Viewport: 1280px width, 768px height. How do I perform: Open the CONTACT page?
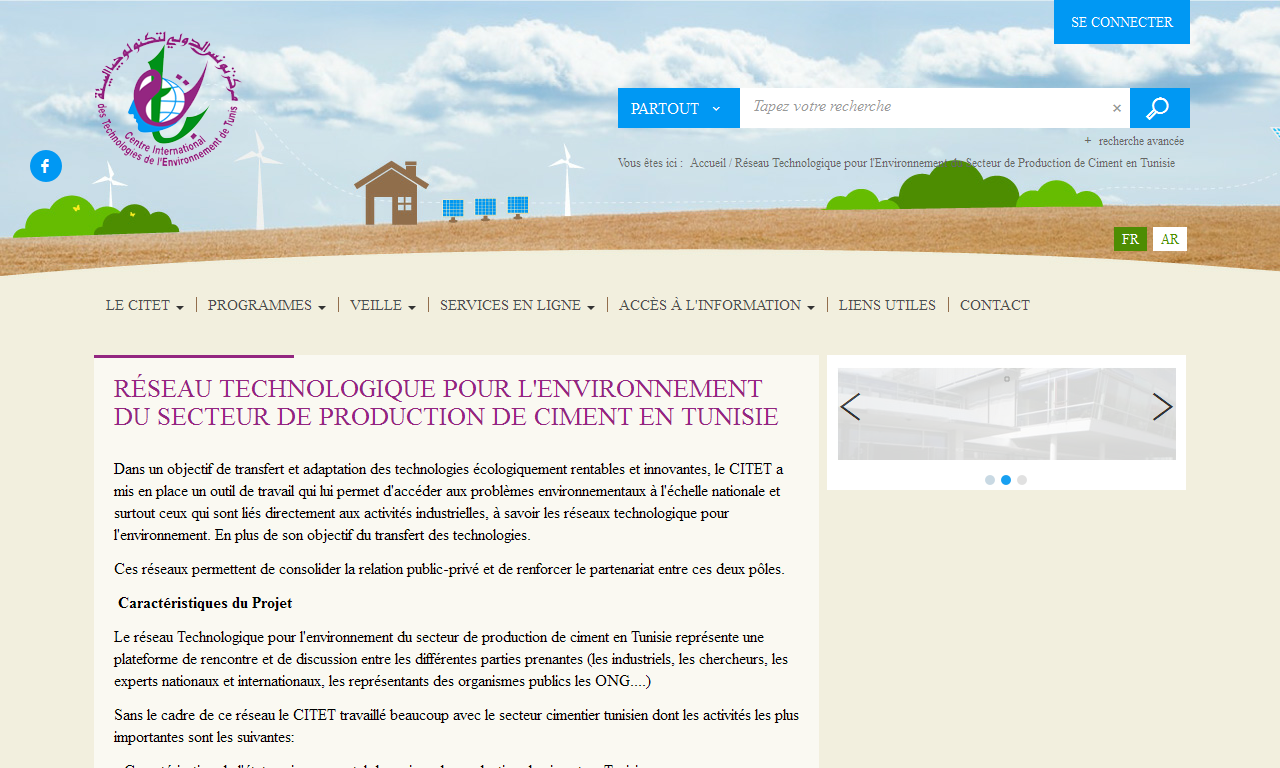coord(995,305)
